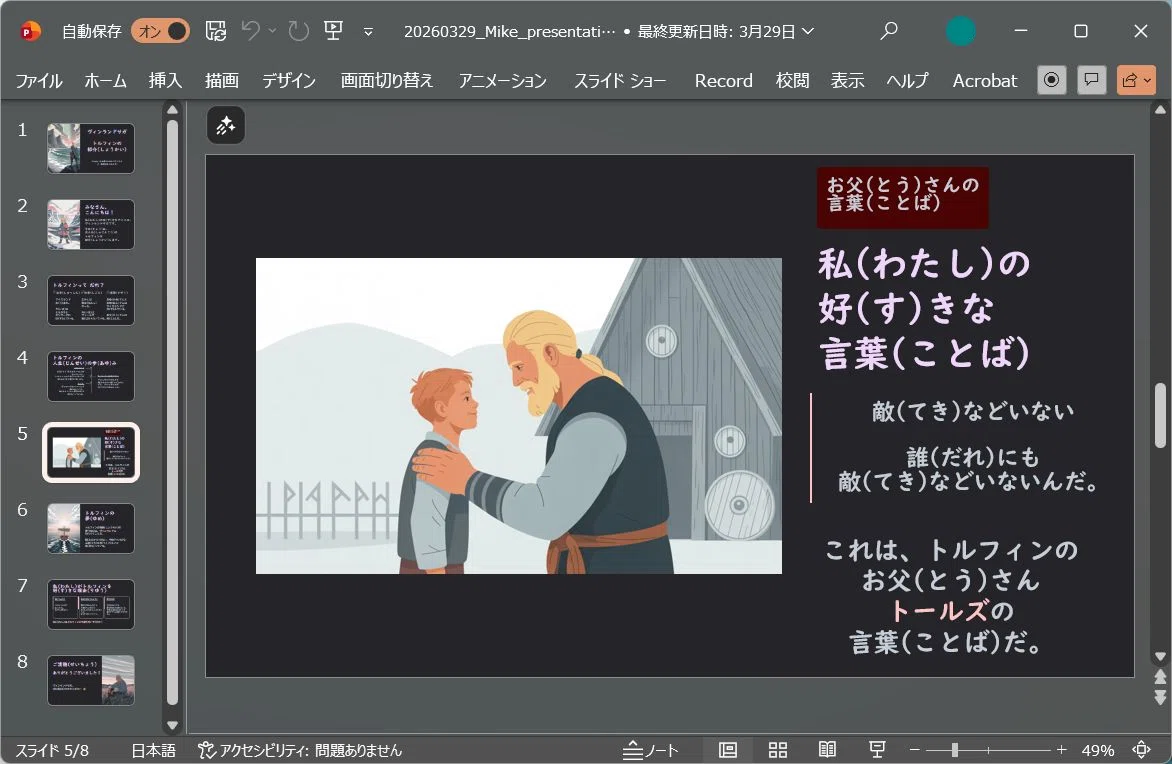The width and height of the screenshot is (1172, 764).
Task: Open Customize Quick Access Toolbar dropdown
Action: pyautogui.click(x=368, y=31)
